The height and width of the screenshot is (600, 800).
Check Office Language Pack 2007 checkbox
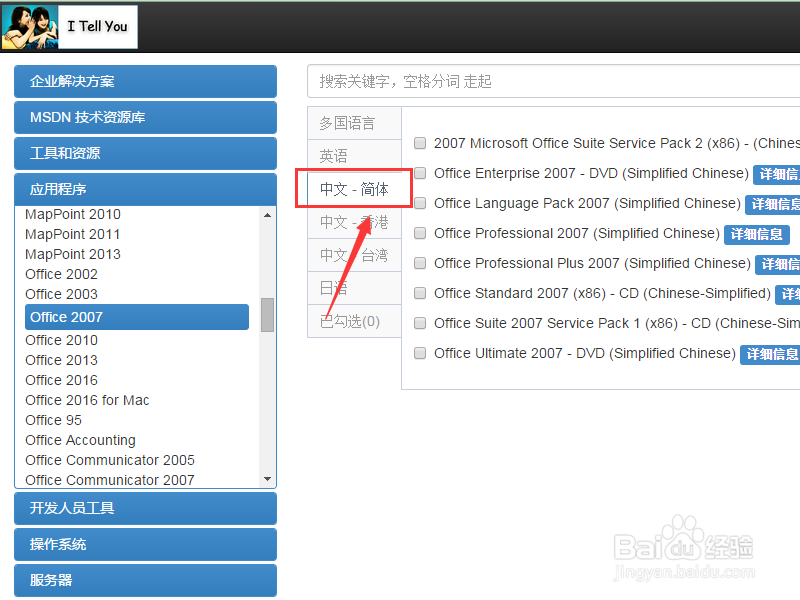click(420, 203)
